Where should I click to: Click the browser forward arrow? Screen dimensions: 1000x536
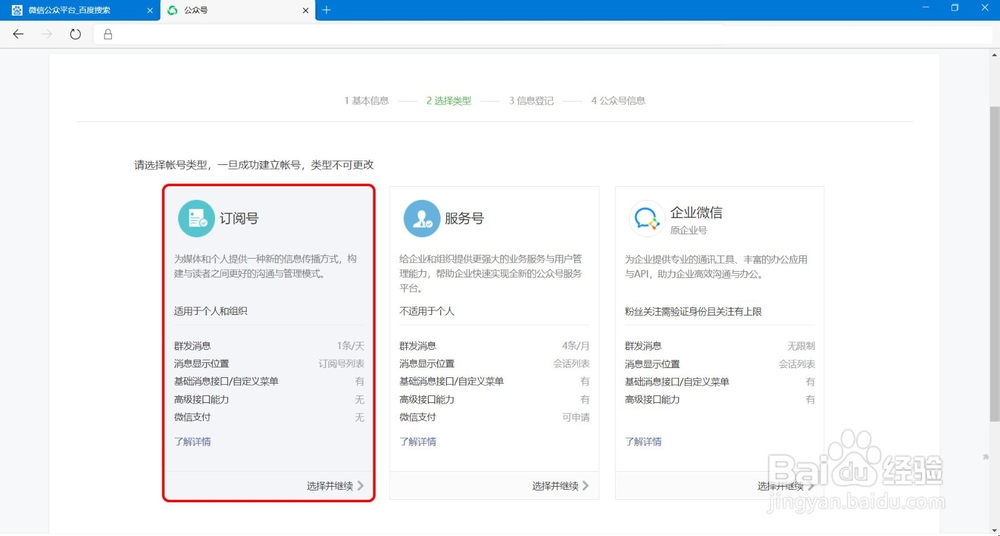coord(47,34)
